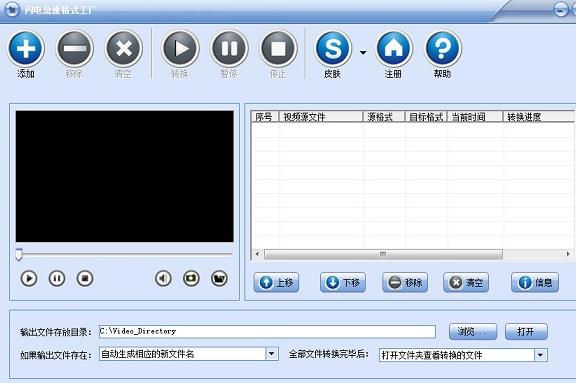Click the 源格式 column header

[x=384, y=117]
